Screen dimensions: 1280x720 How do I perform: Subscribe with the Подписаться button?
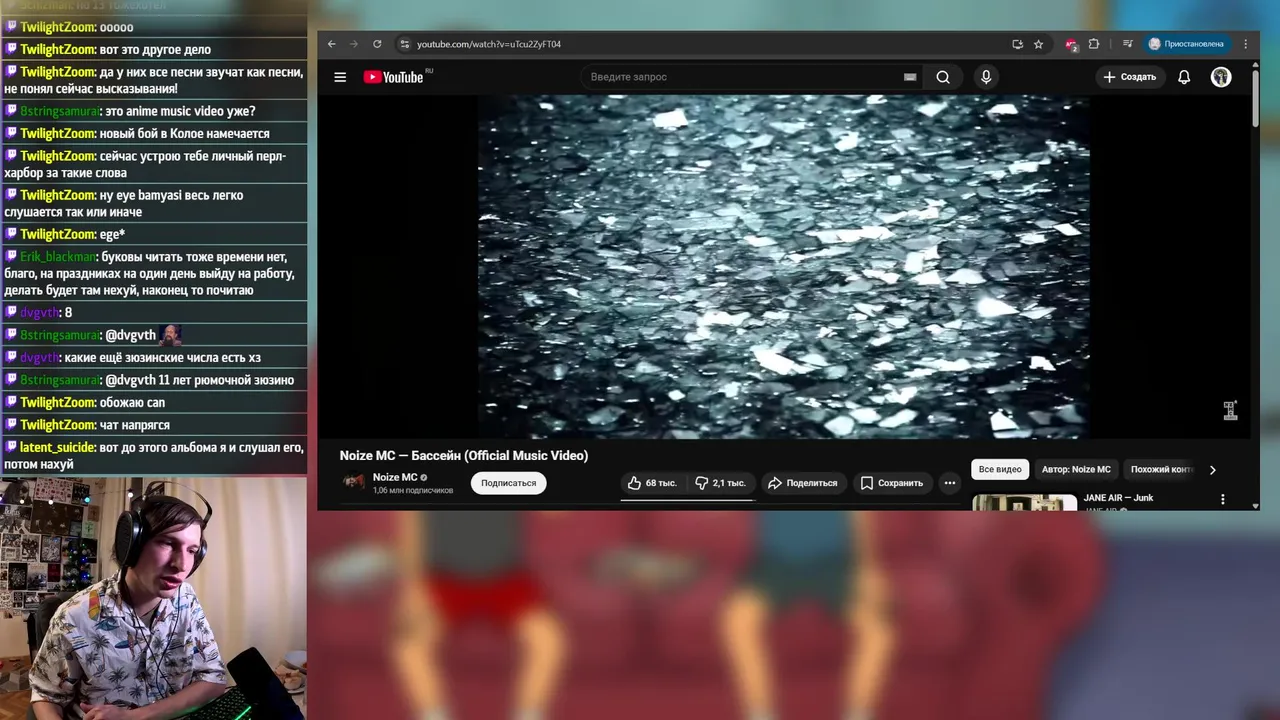coord(508,483)
